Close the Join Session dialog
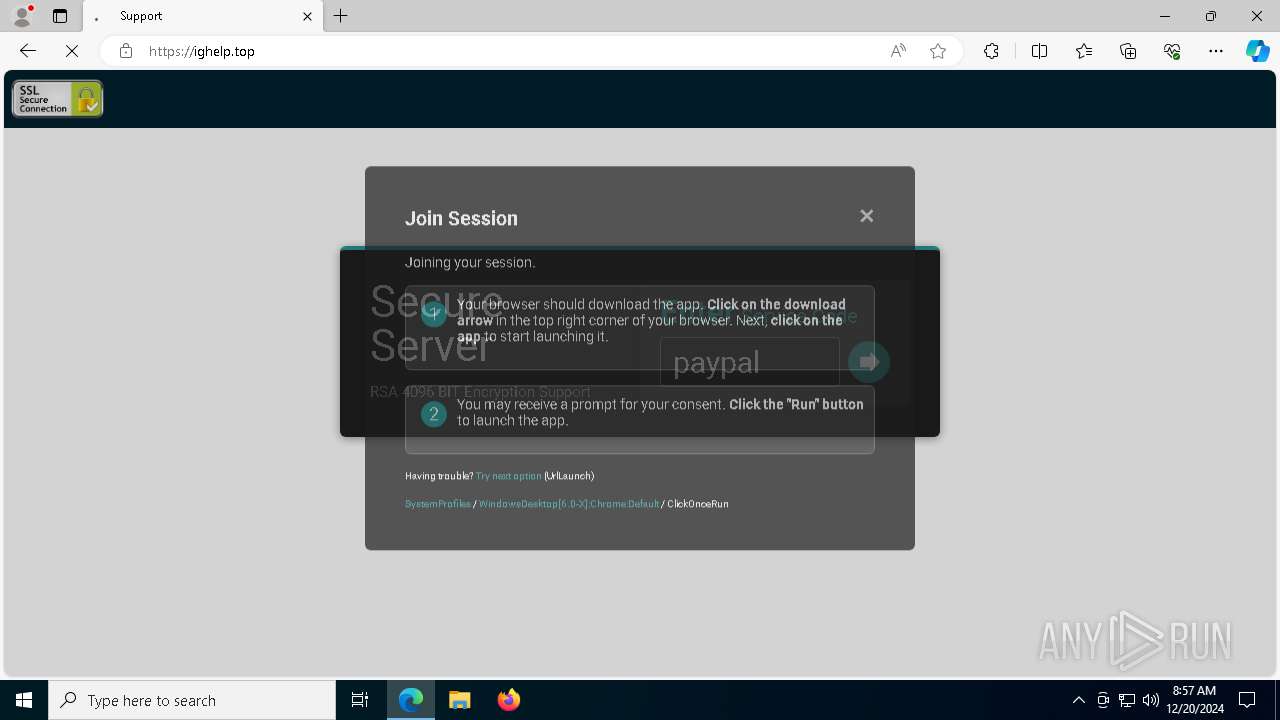 867,216
